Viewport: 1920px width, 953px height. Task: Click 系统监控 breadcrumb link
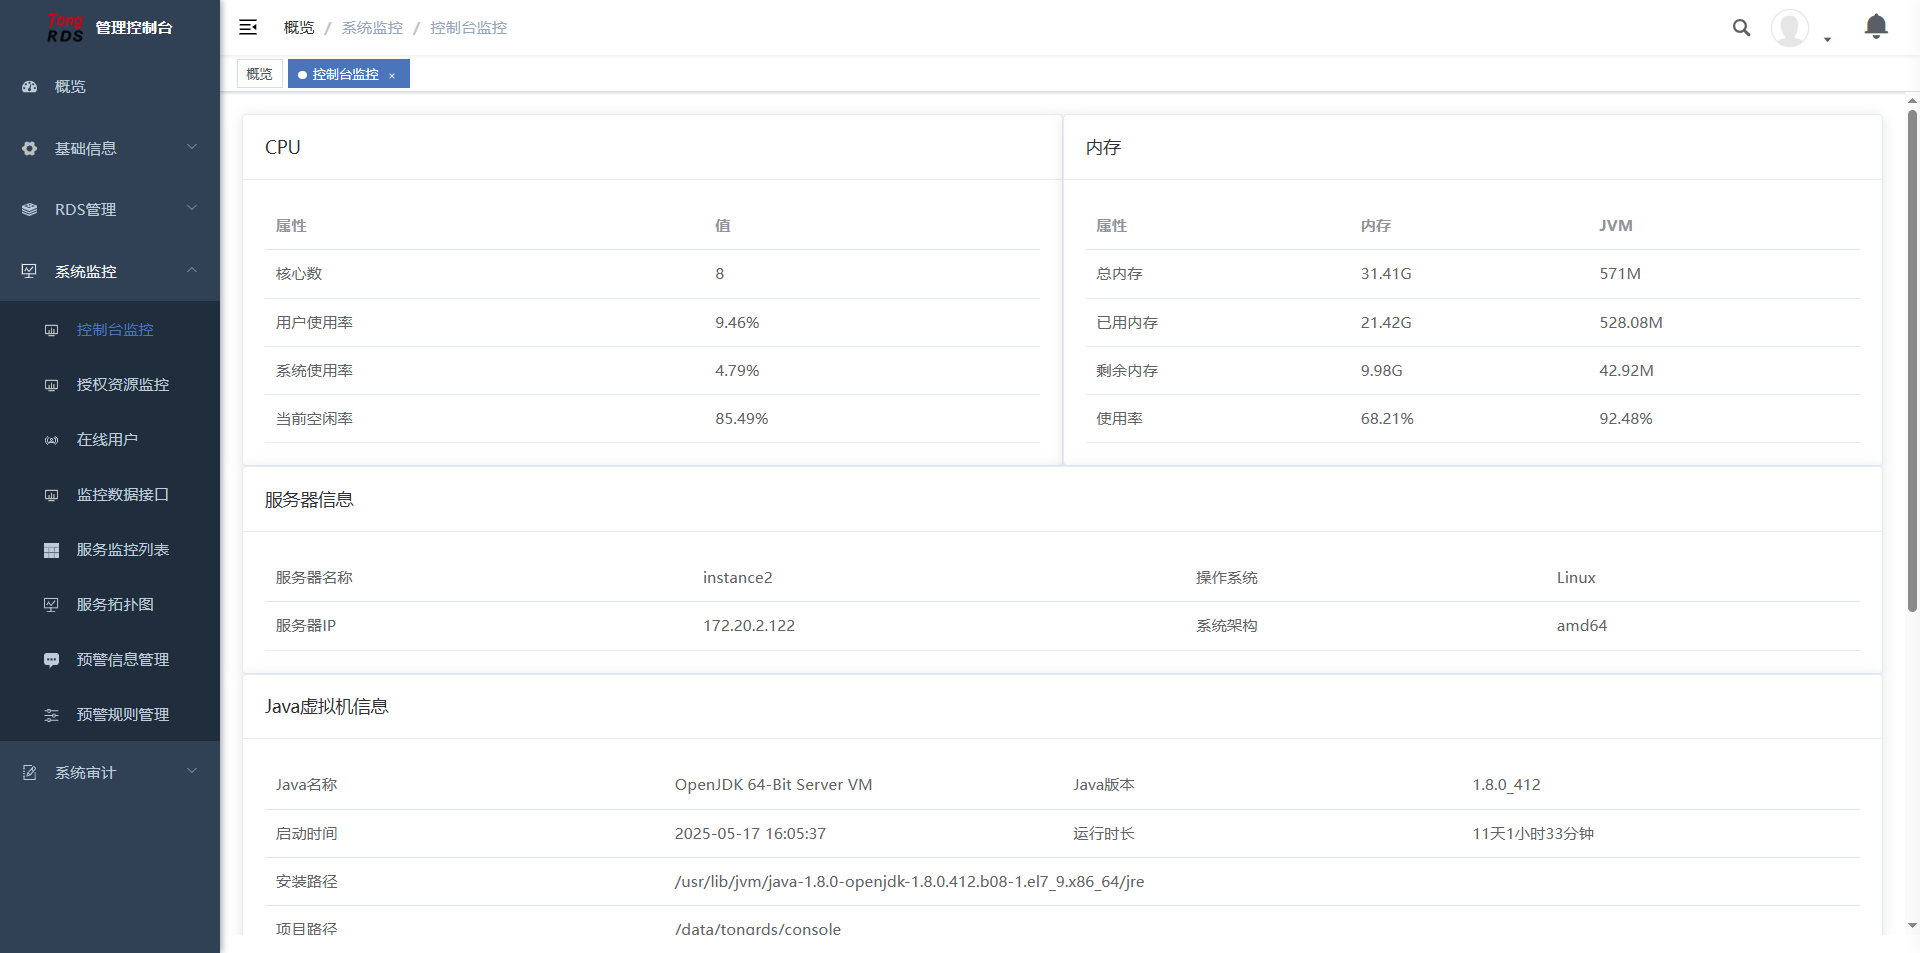pyautogui.click(x=372, y=28)
